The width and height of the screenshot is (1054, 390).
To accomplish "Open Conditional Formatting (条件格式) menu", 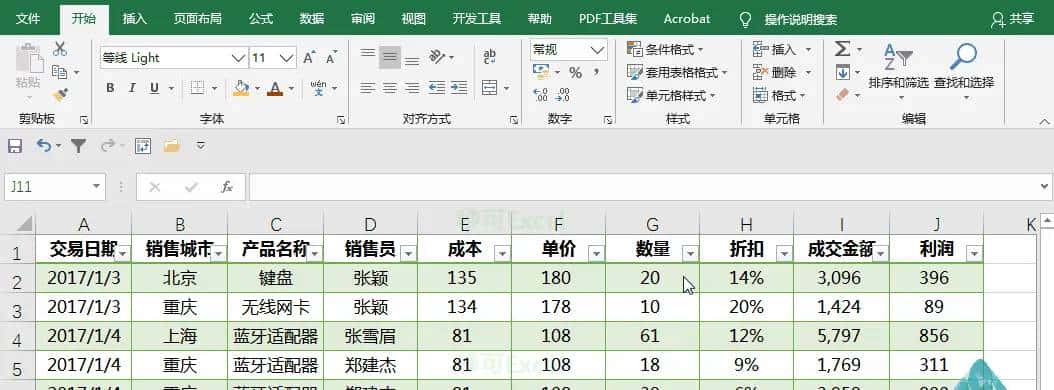I will (665, 49).
